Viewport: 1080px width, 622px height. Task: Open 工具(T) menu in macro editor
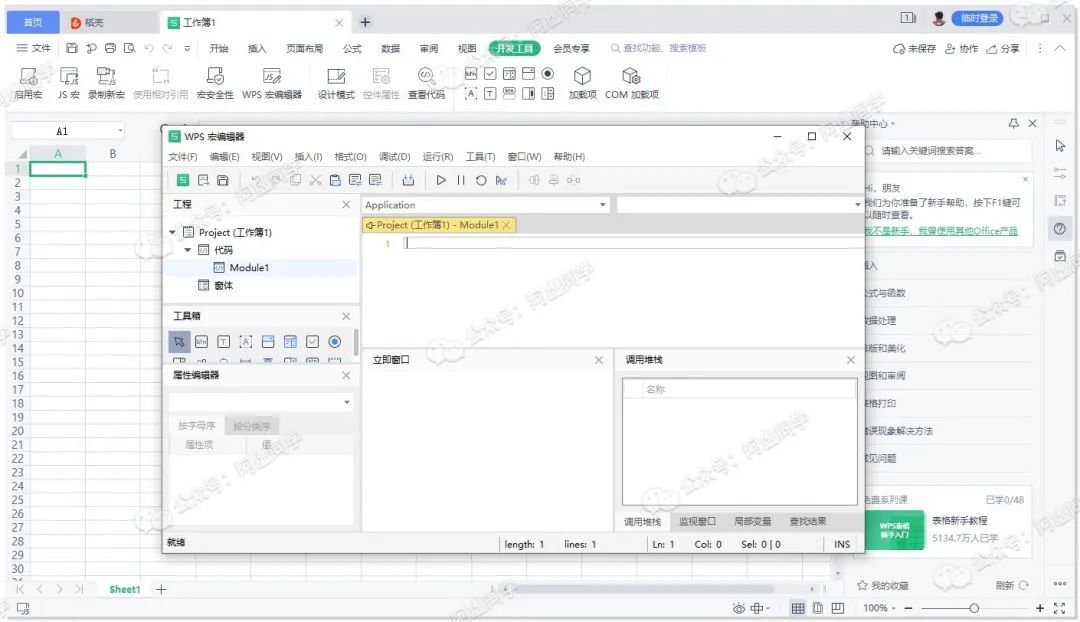(480, 157)
